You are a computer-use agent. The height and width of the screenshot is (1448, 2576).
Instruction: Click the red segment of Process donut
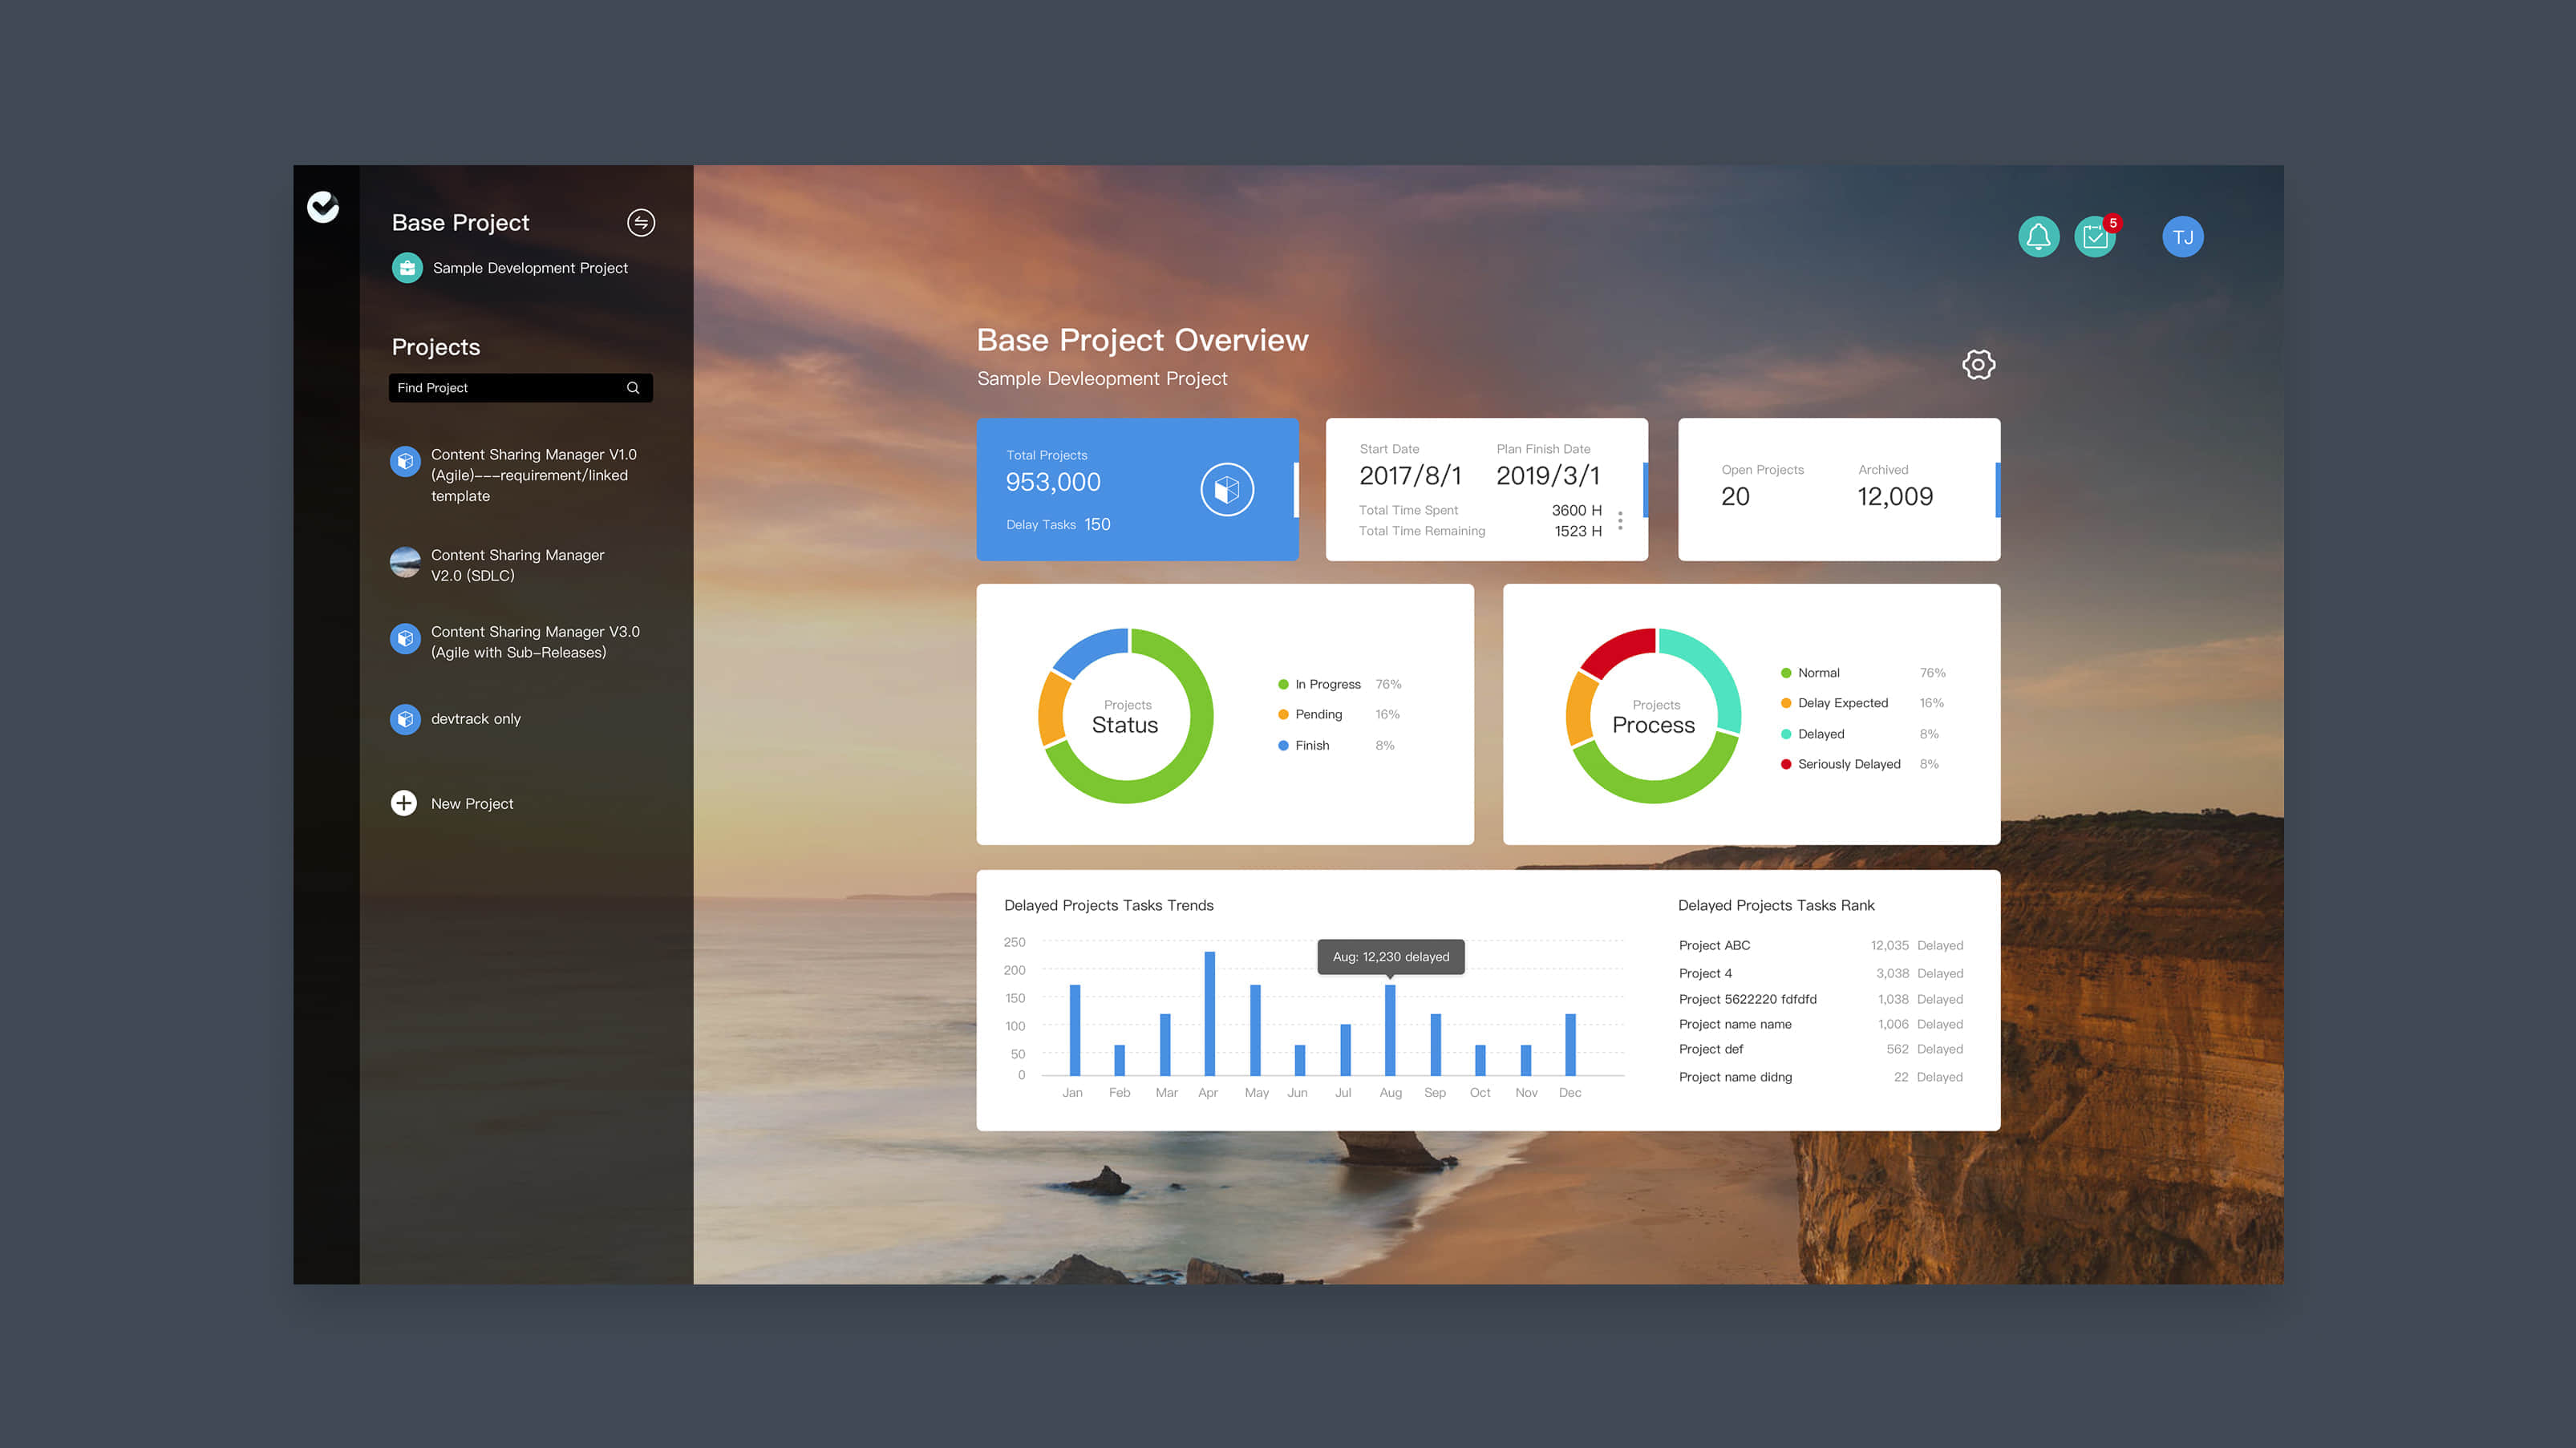click(x=1616, y=649)
